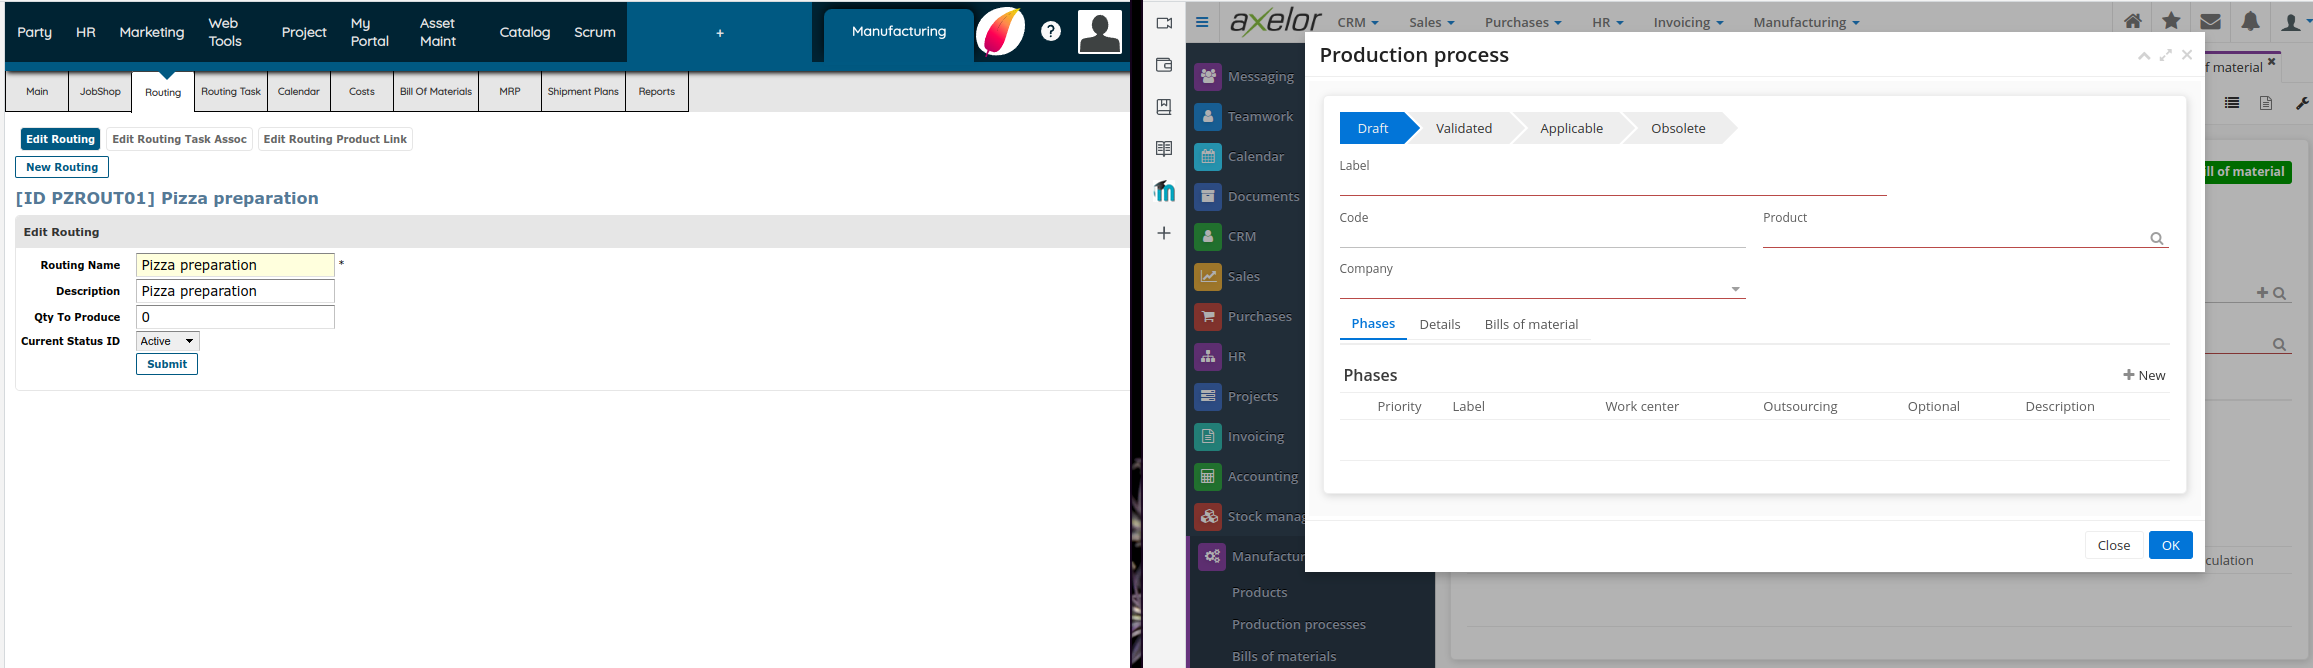The width and height of the screenshot is (2313, 668).
Task: Click the user avatar in OFBiz header
Action: [x=1099, y=32]
